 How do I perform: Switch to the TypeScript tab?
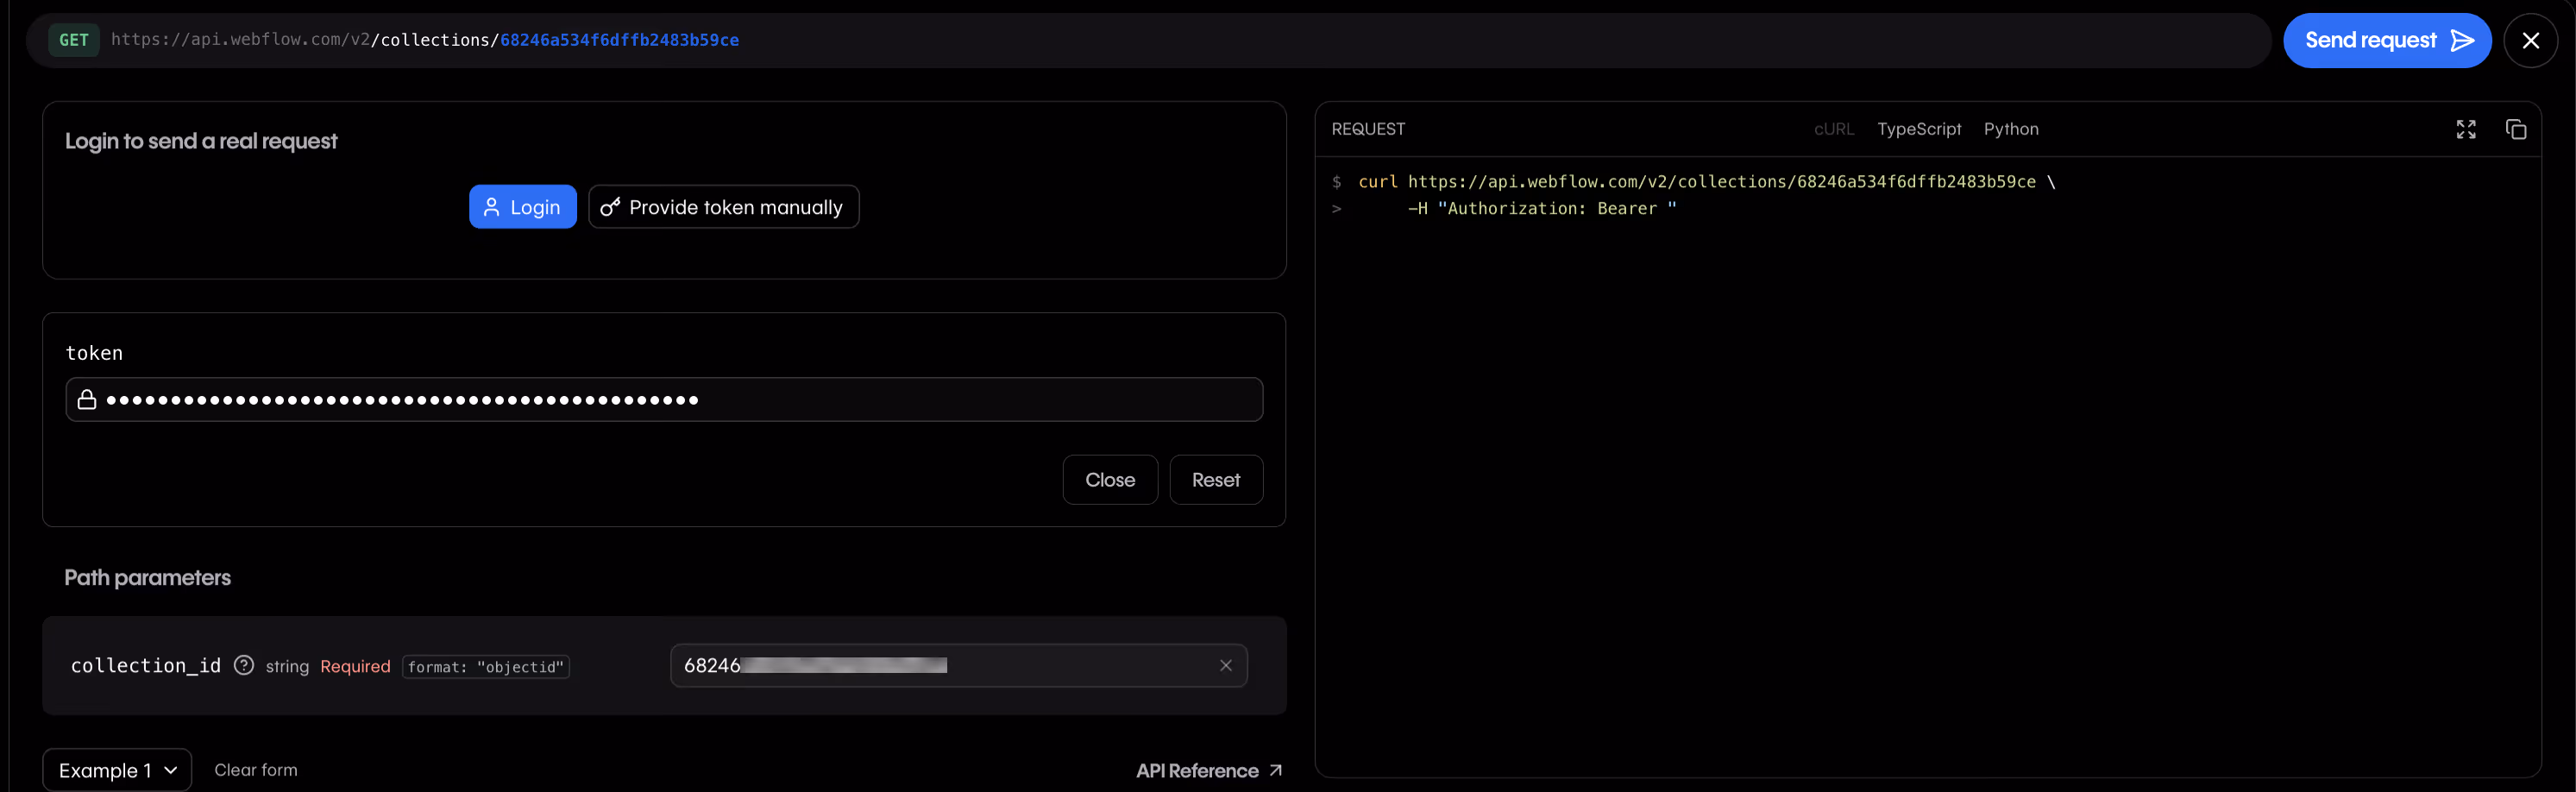tap(1919, 129)
